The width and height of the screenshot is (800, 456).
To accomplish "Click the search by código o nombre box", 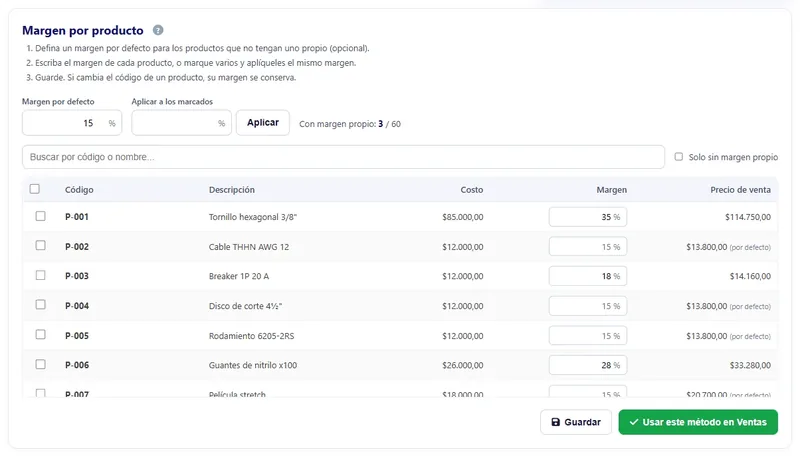I will (x=343, y=157).
